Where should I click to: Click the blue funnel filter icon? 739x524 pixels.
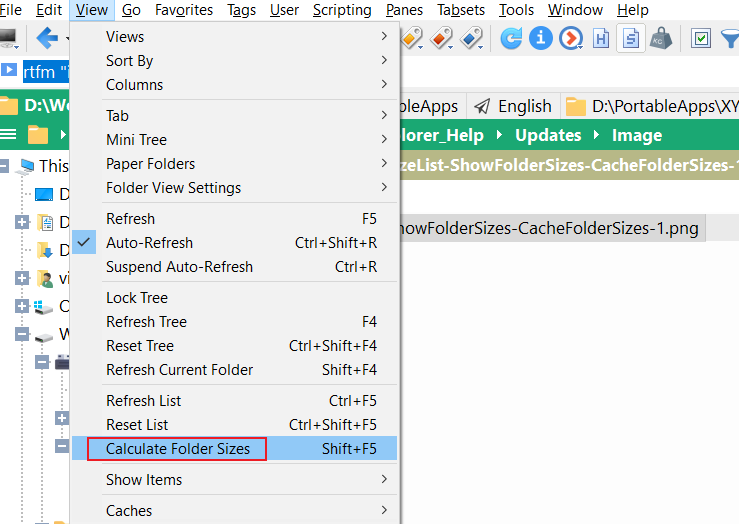[x=730, y=39]
